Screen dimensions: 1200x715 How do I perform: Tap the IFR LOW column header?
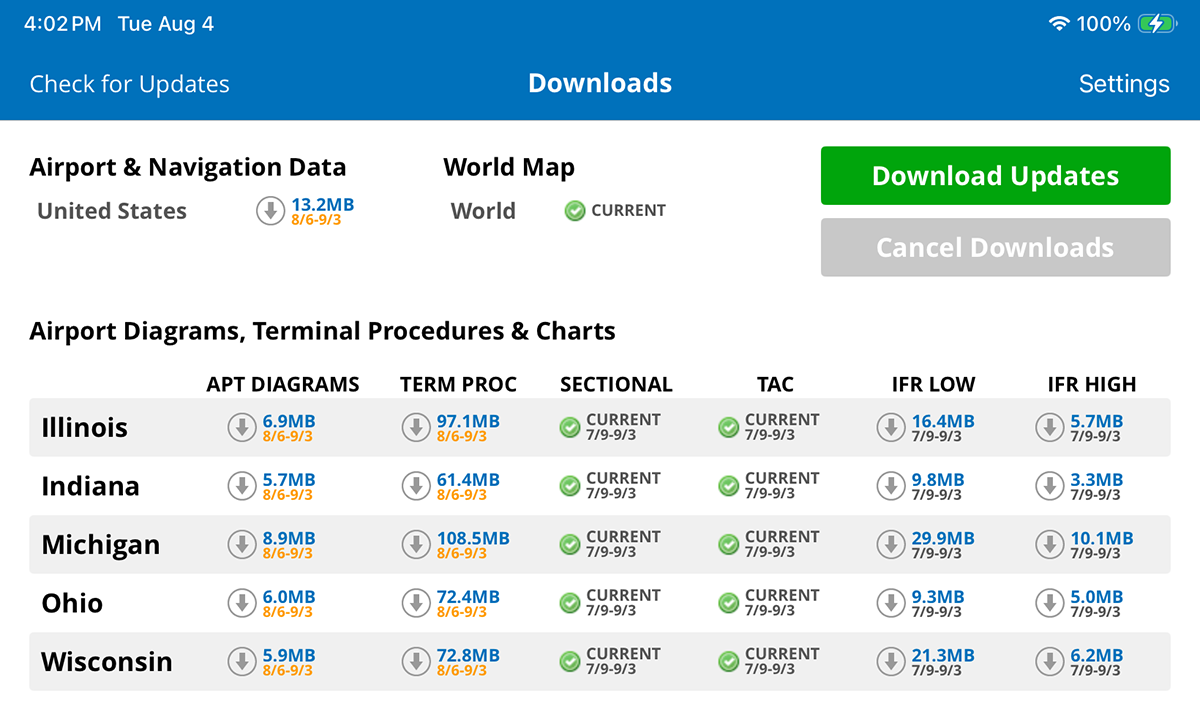coord(933,385)
